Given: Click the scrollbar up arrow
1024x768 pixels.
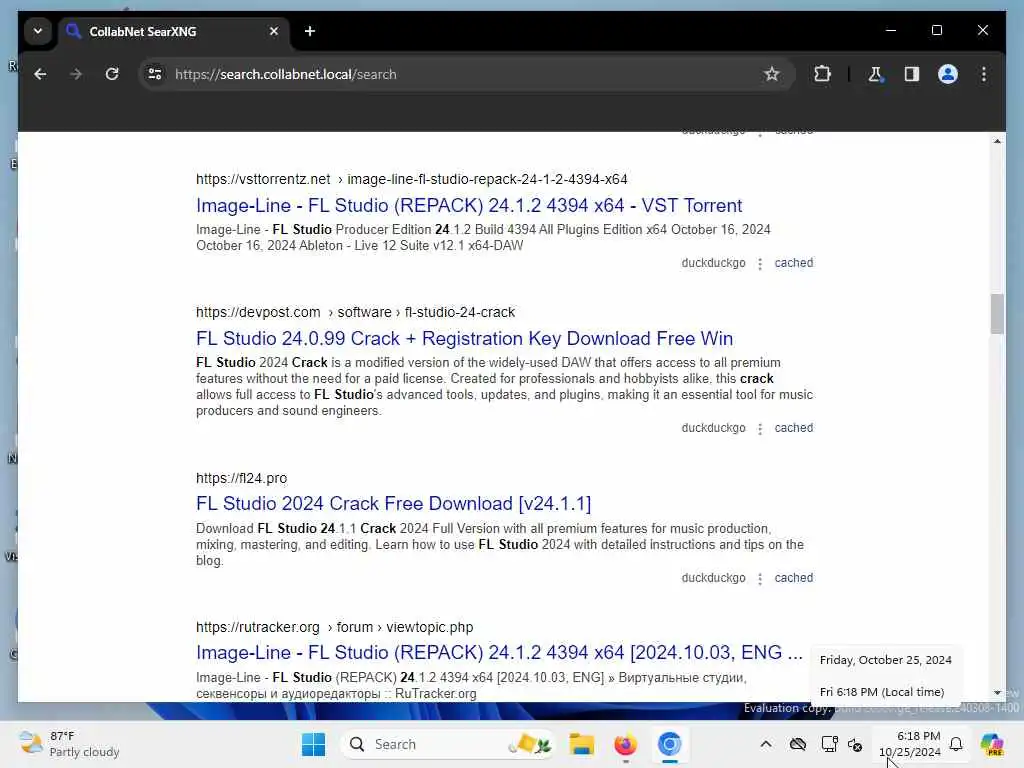Looking at the screenshot, I should [997, 141].
